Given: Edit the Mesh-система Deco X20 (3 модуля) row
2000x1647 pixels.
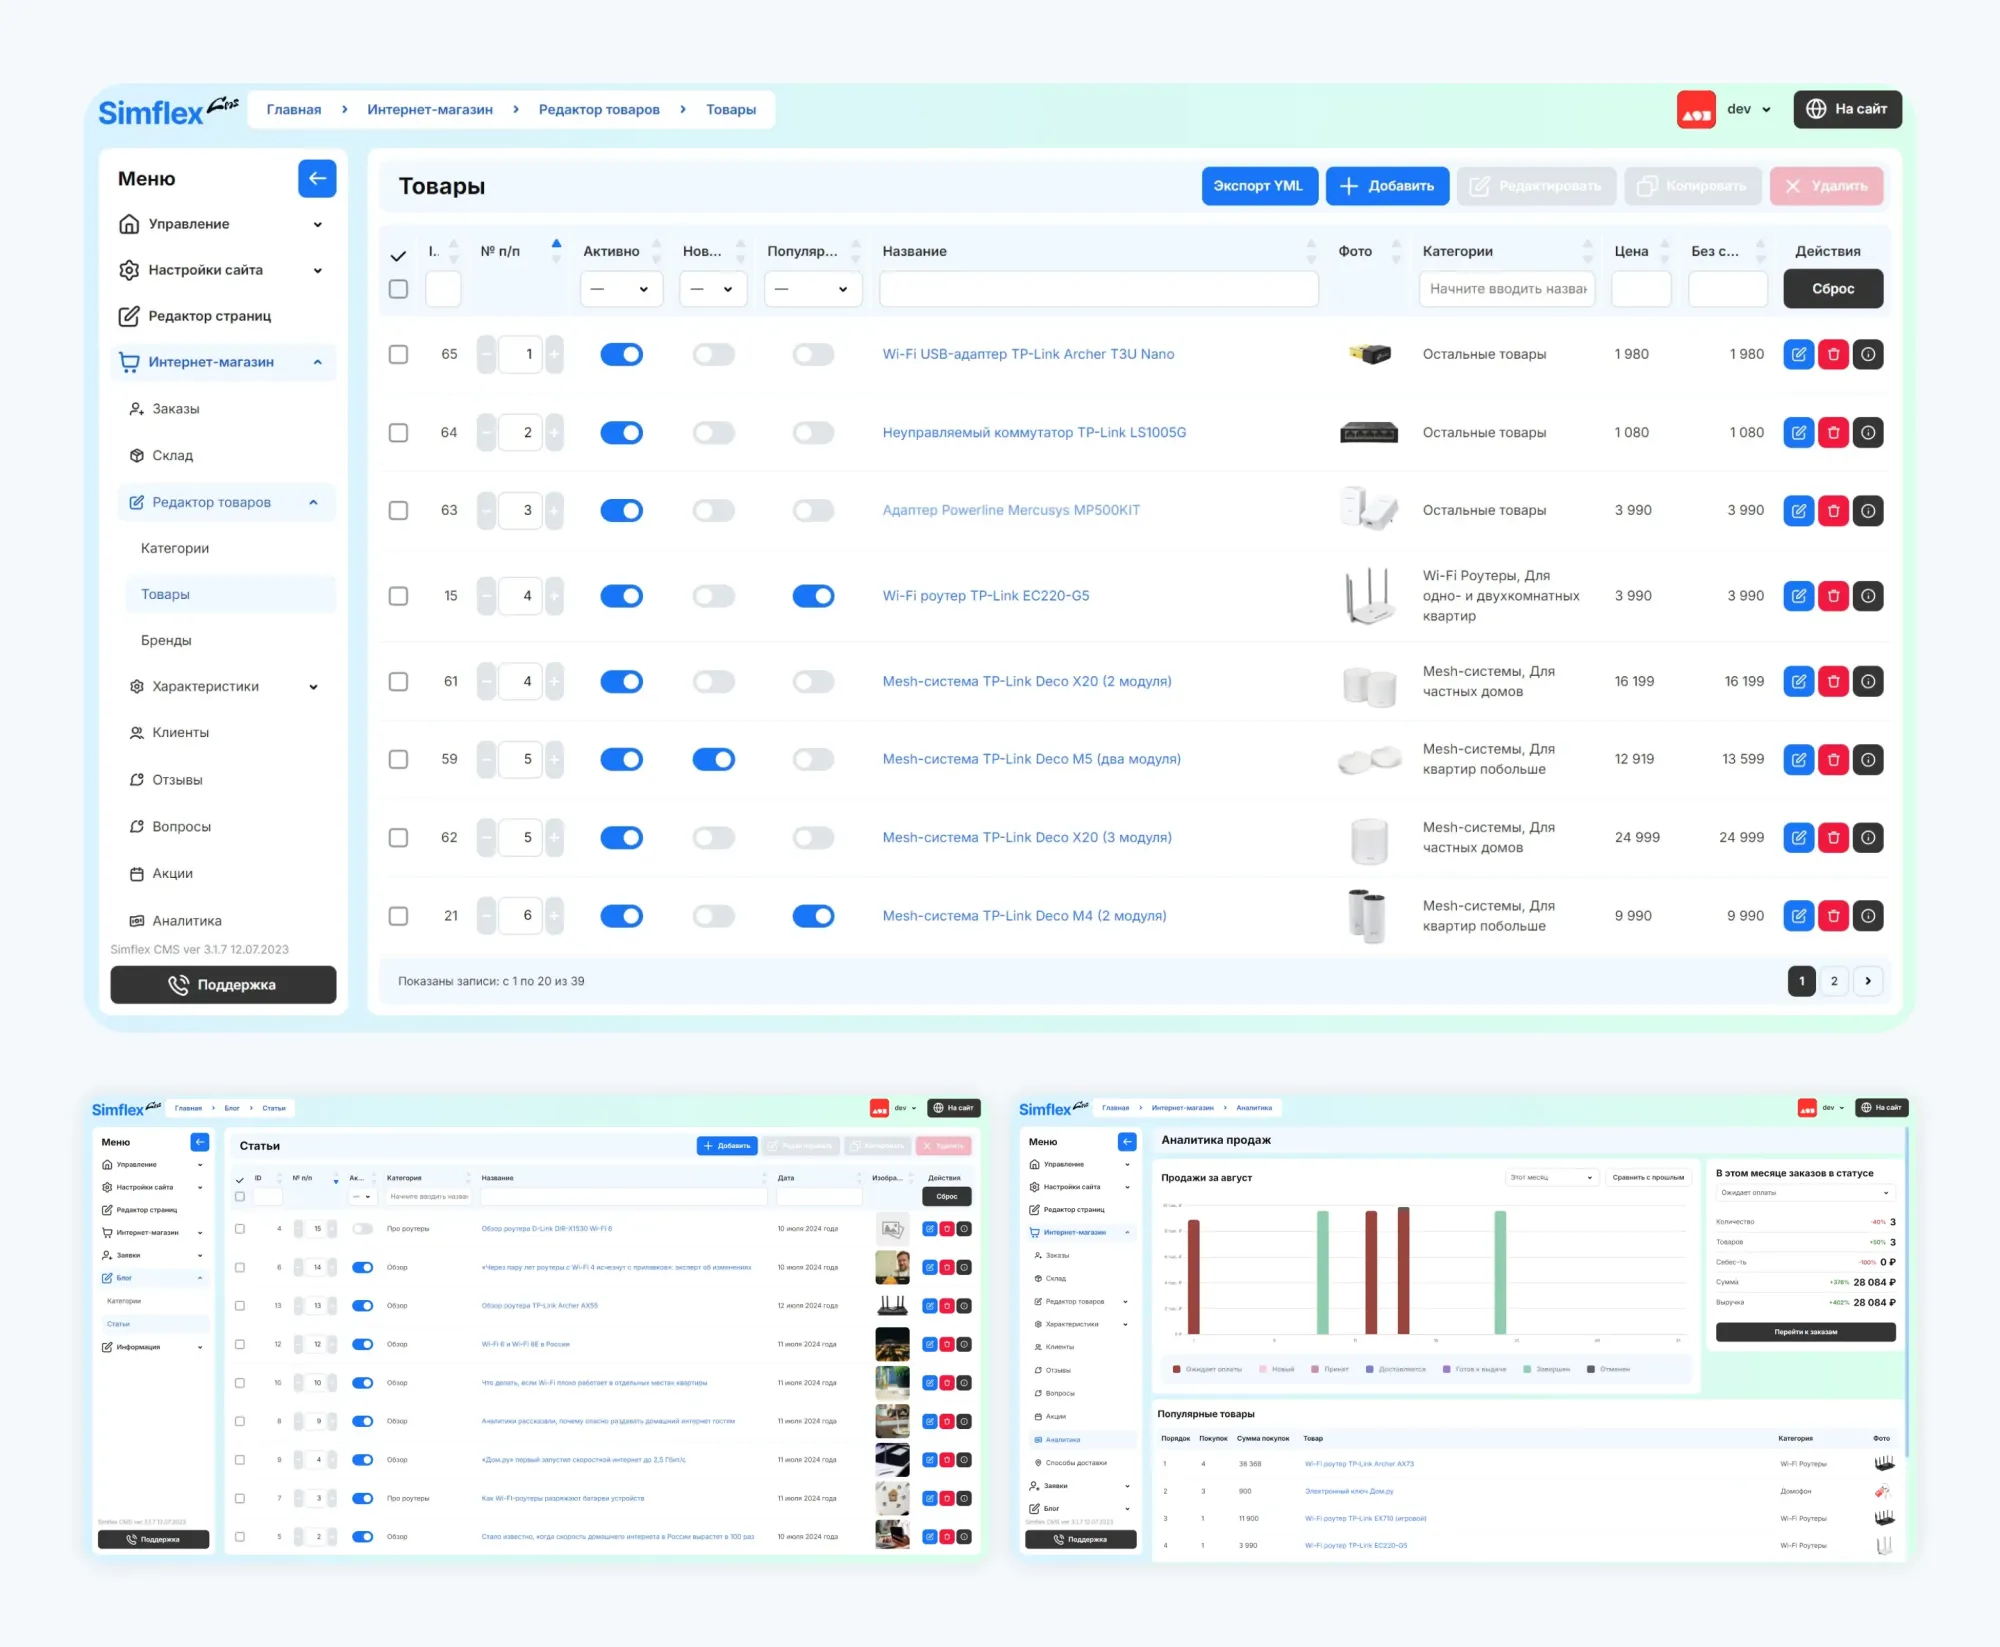Looking at the screenshot, I should tap(1798, 838).
